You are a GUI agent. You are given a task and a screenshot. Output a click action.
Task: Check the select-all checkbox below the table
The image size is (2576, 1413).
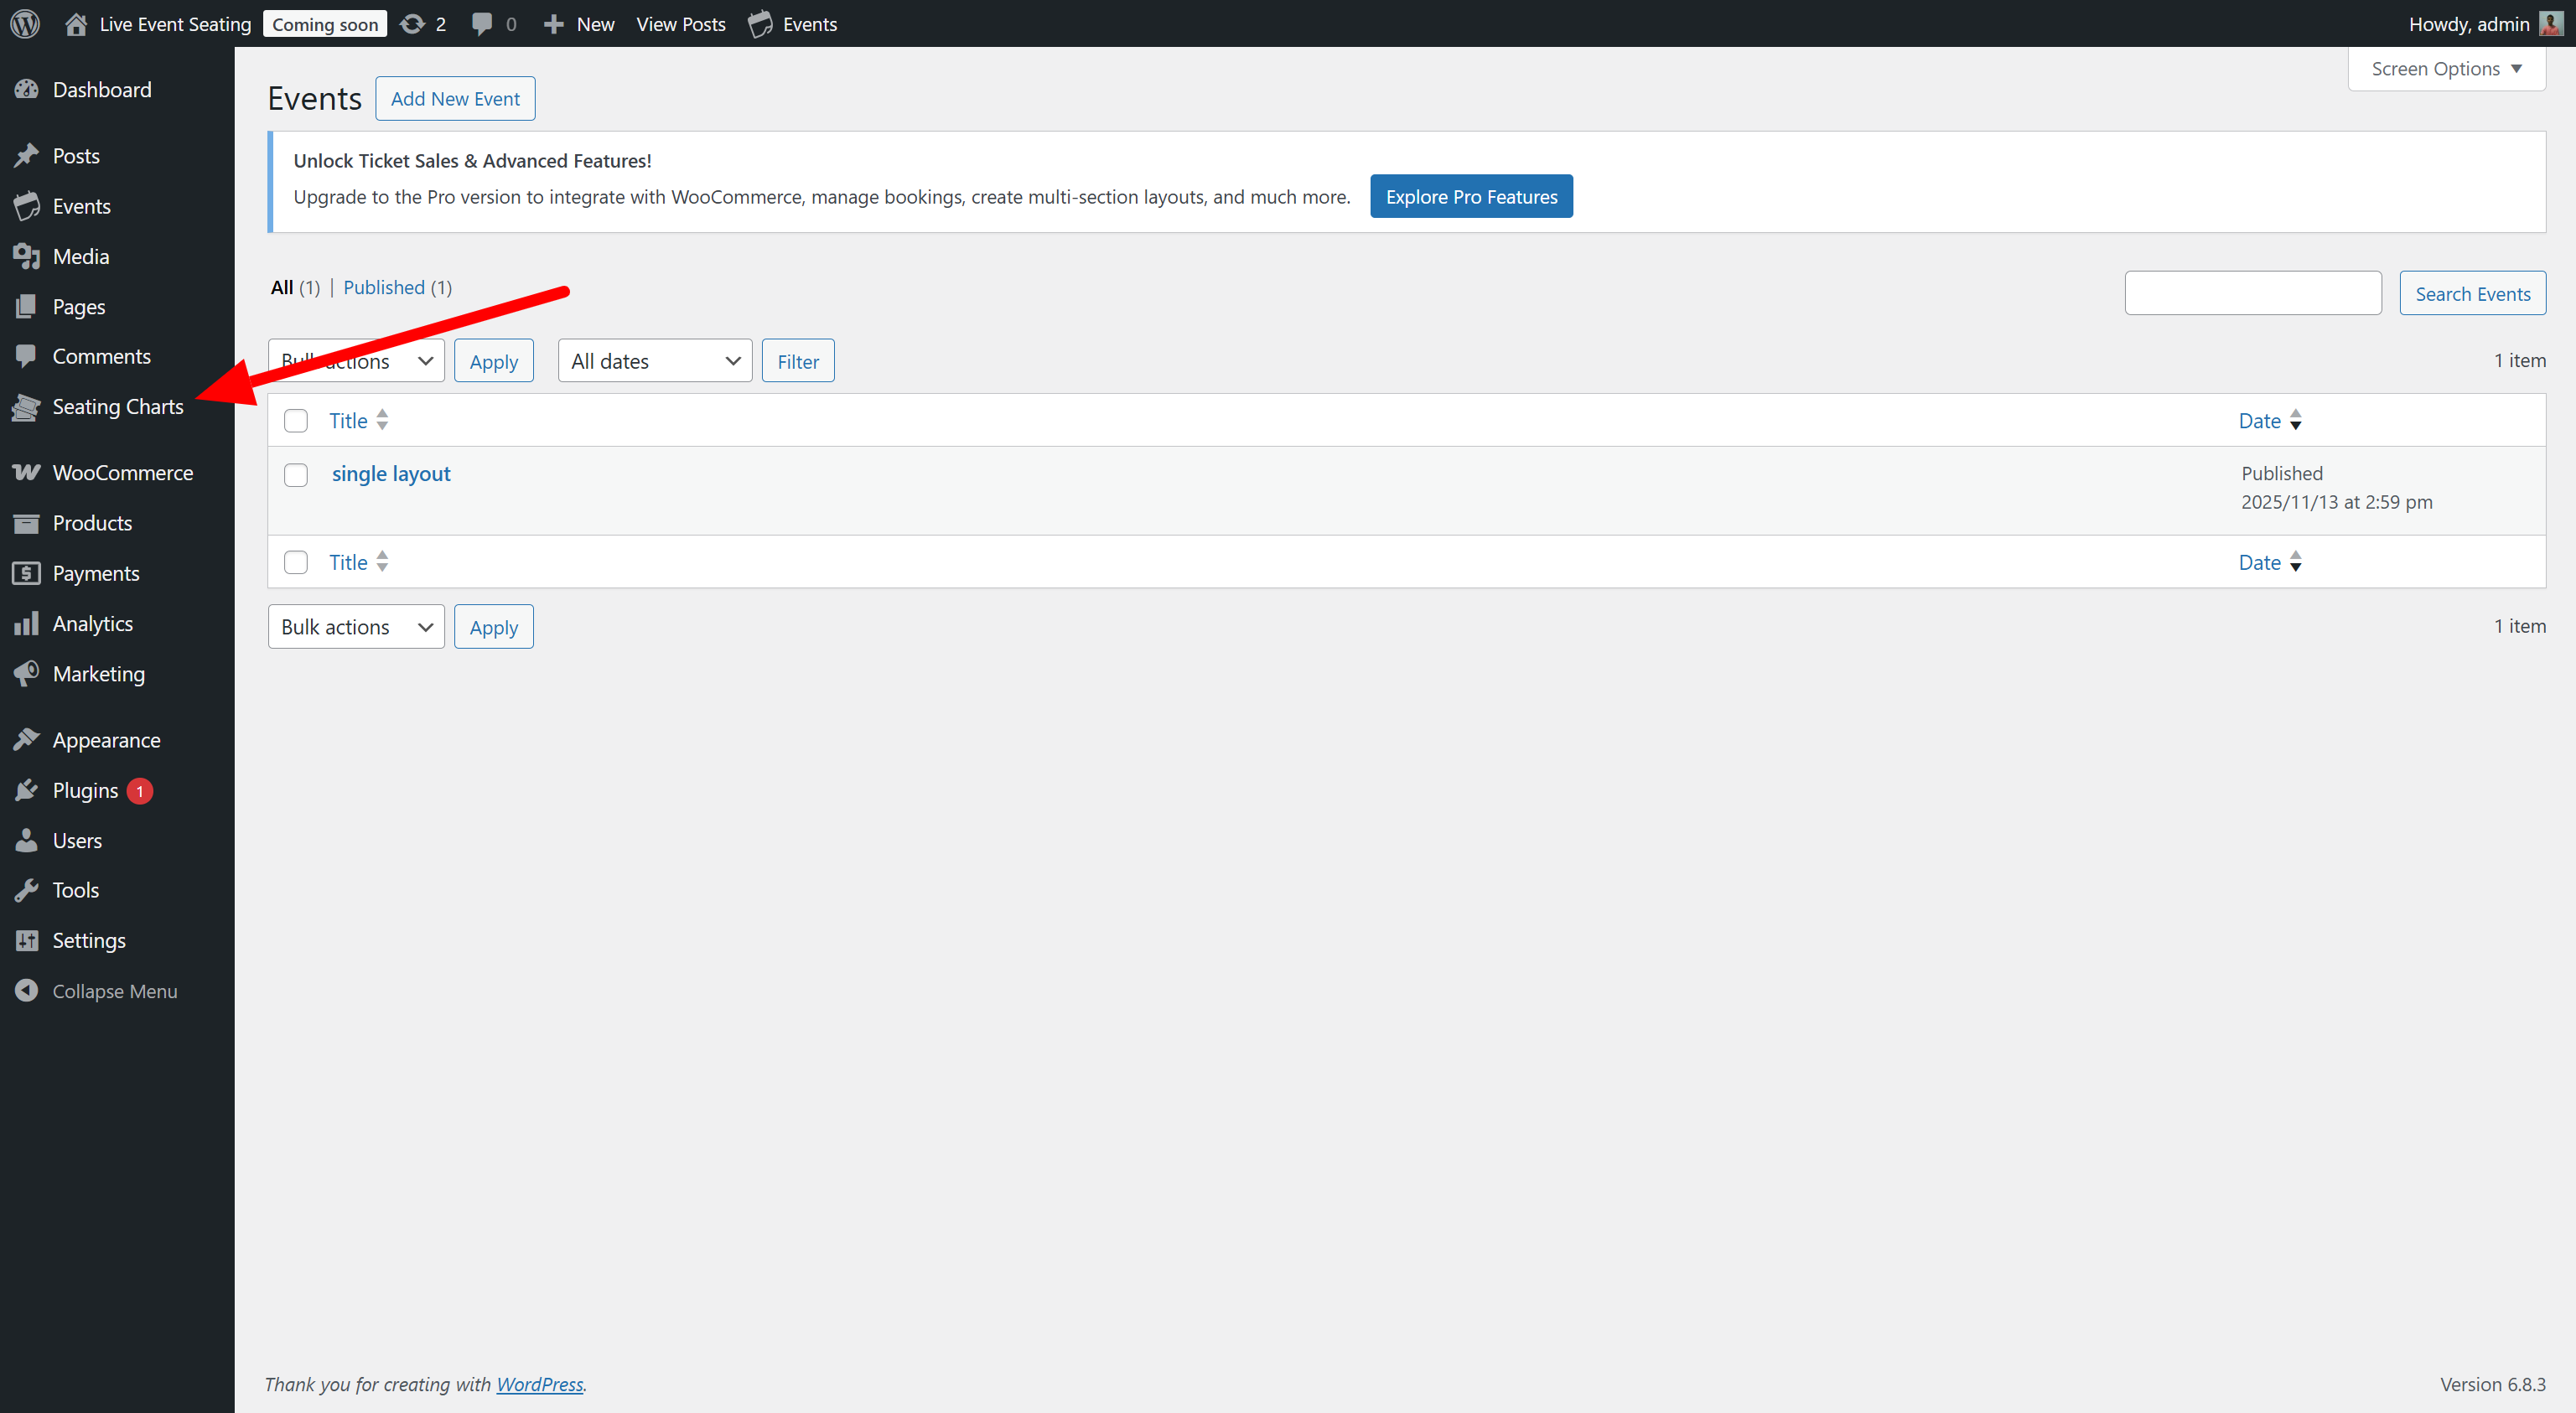click(x=296, y=562)
